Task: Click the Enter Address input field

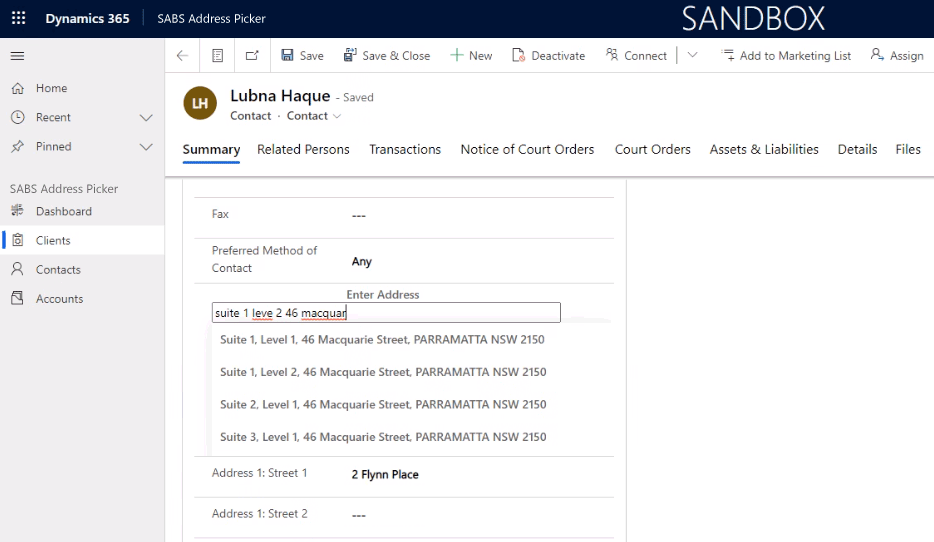Action: 386,313
